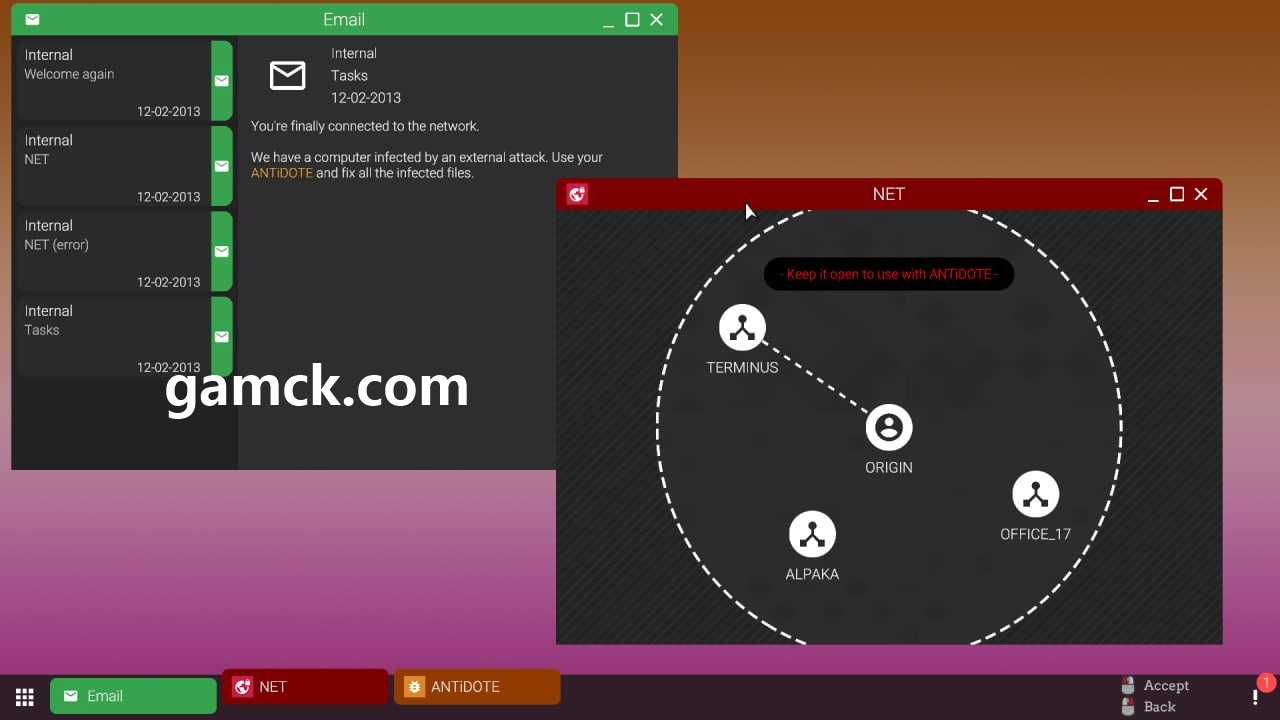
Task: Maximize the NET window
Action: pos(1177,194)
